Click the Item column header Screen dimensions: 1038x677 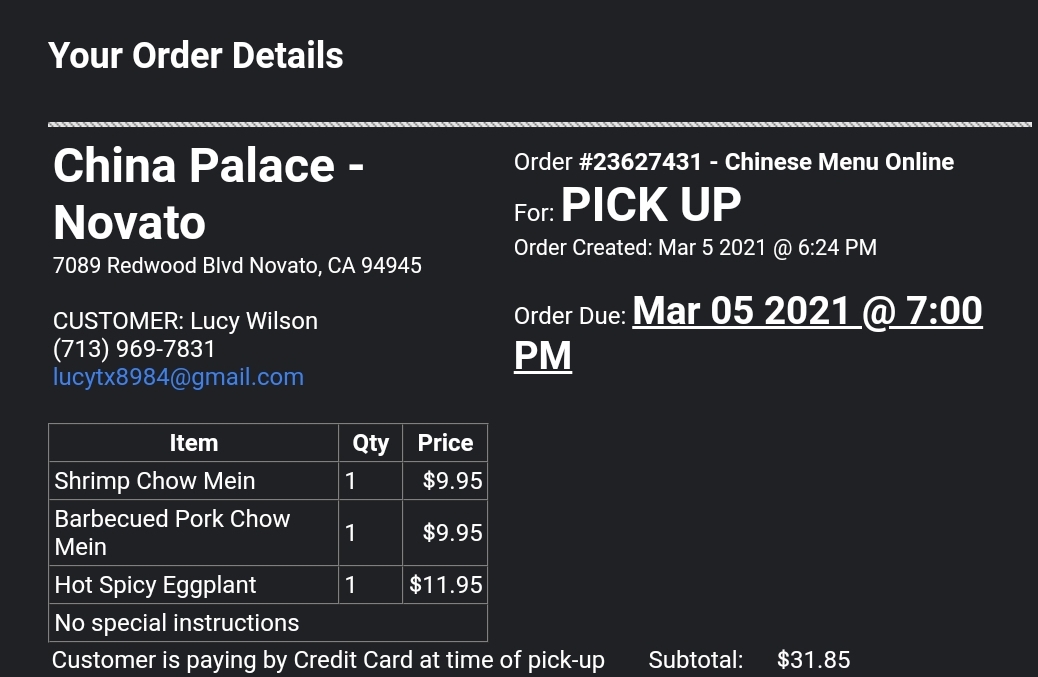coord(193,443)
